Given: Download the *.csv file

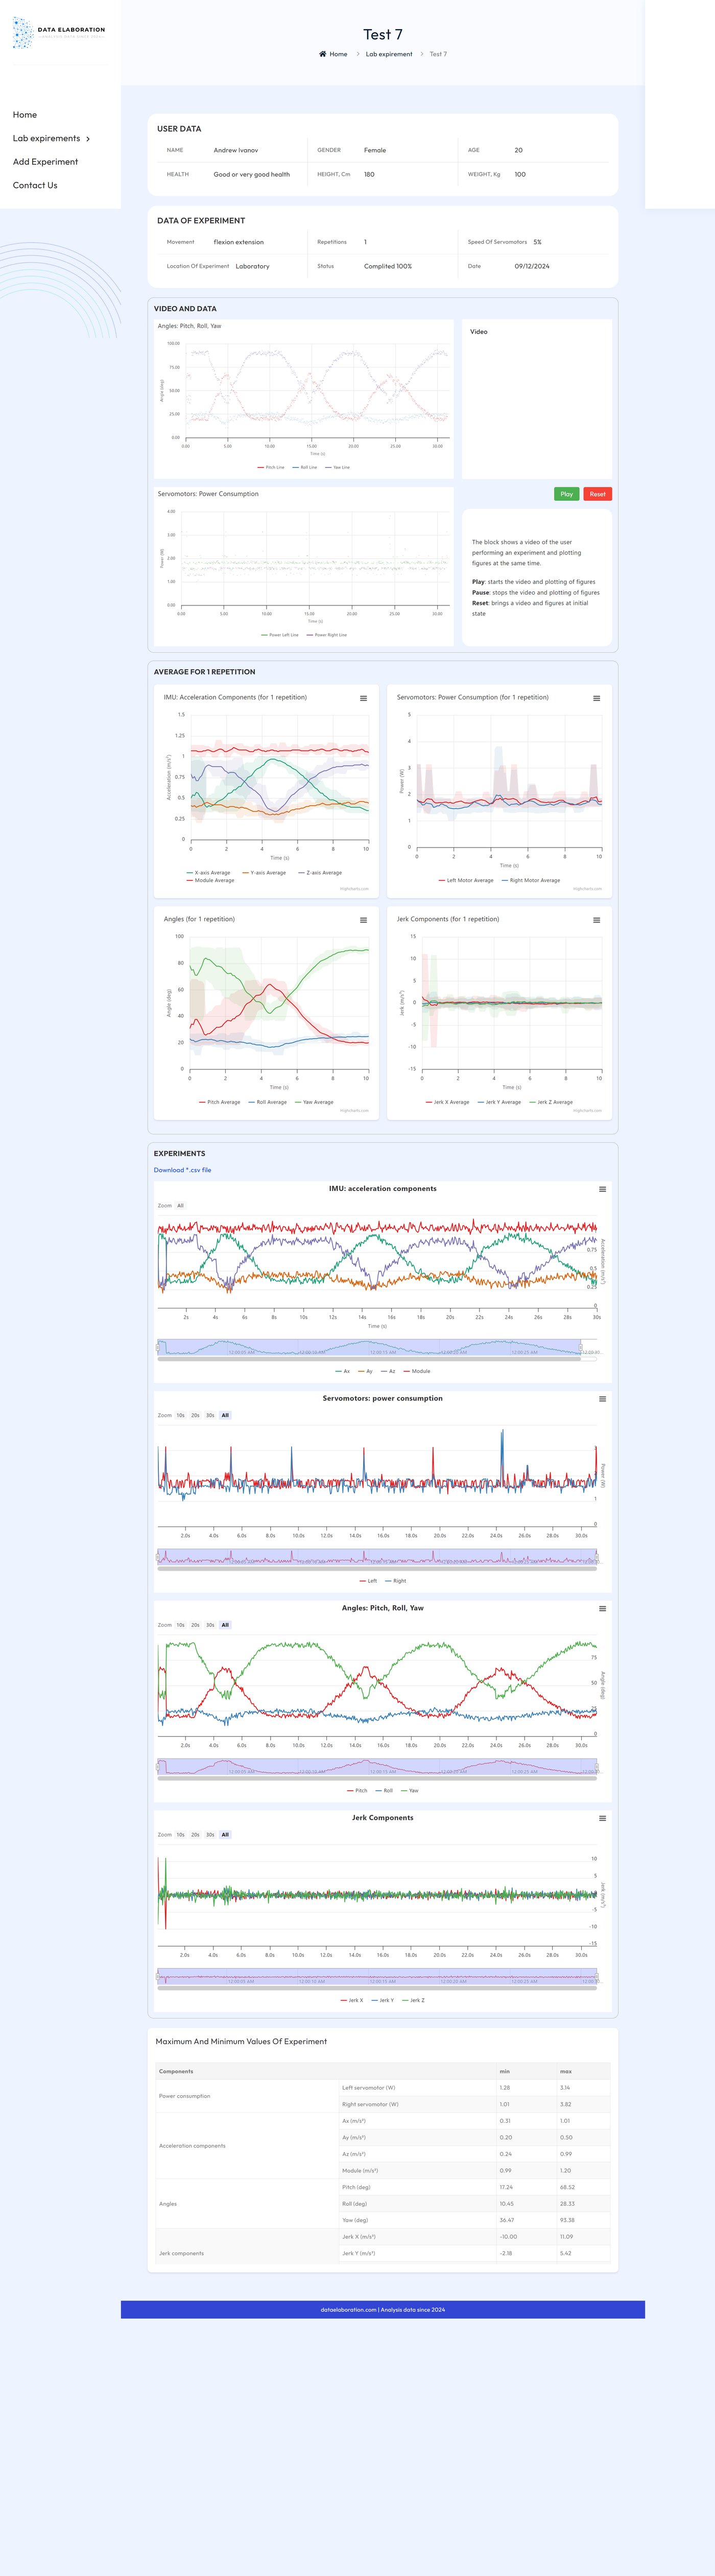Looking at the screenshot, I should (x=182, y=1170).
